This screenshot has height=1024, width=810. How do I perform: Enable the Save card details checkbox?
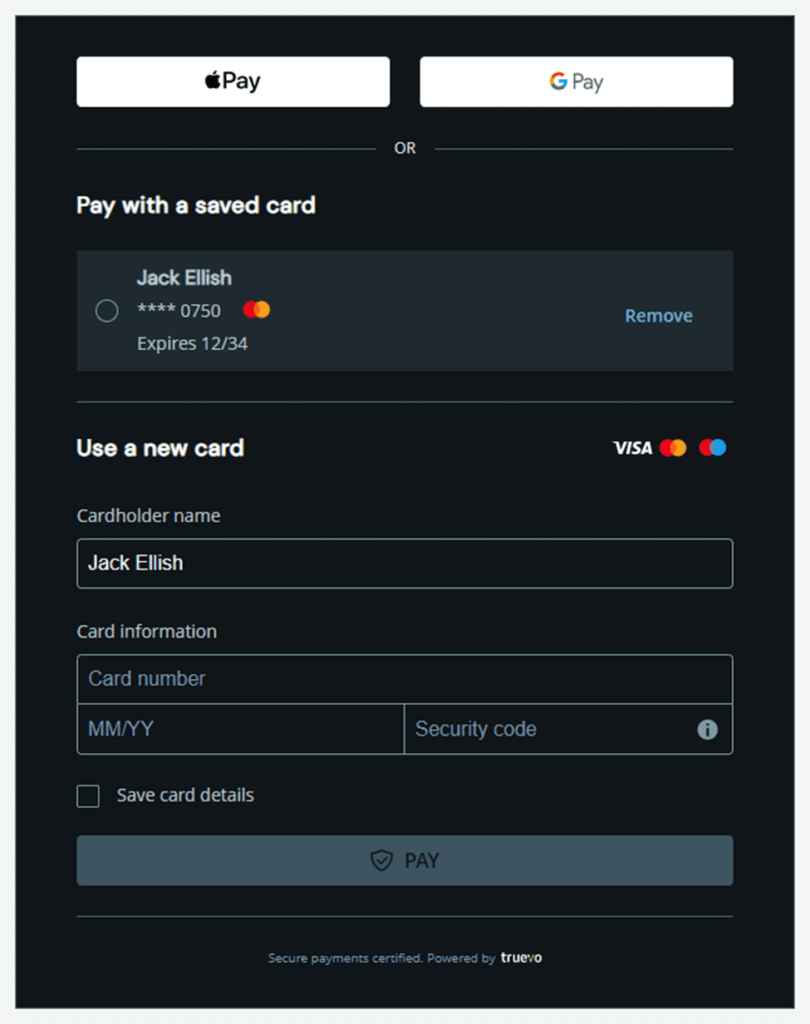tap(89, 796)
